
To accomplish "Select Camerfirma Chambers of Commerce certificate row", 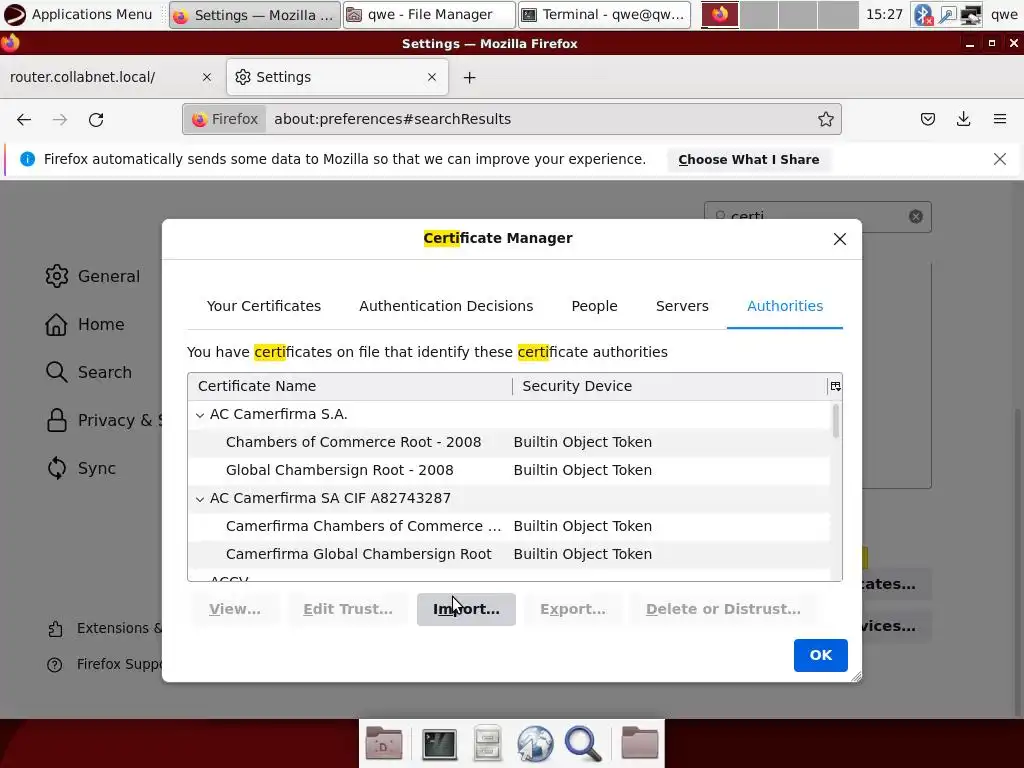I will (509, 526).
